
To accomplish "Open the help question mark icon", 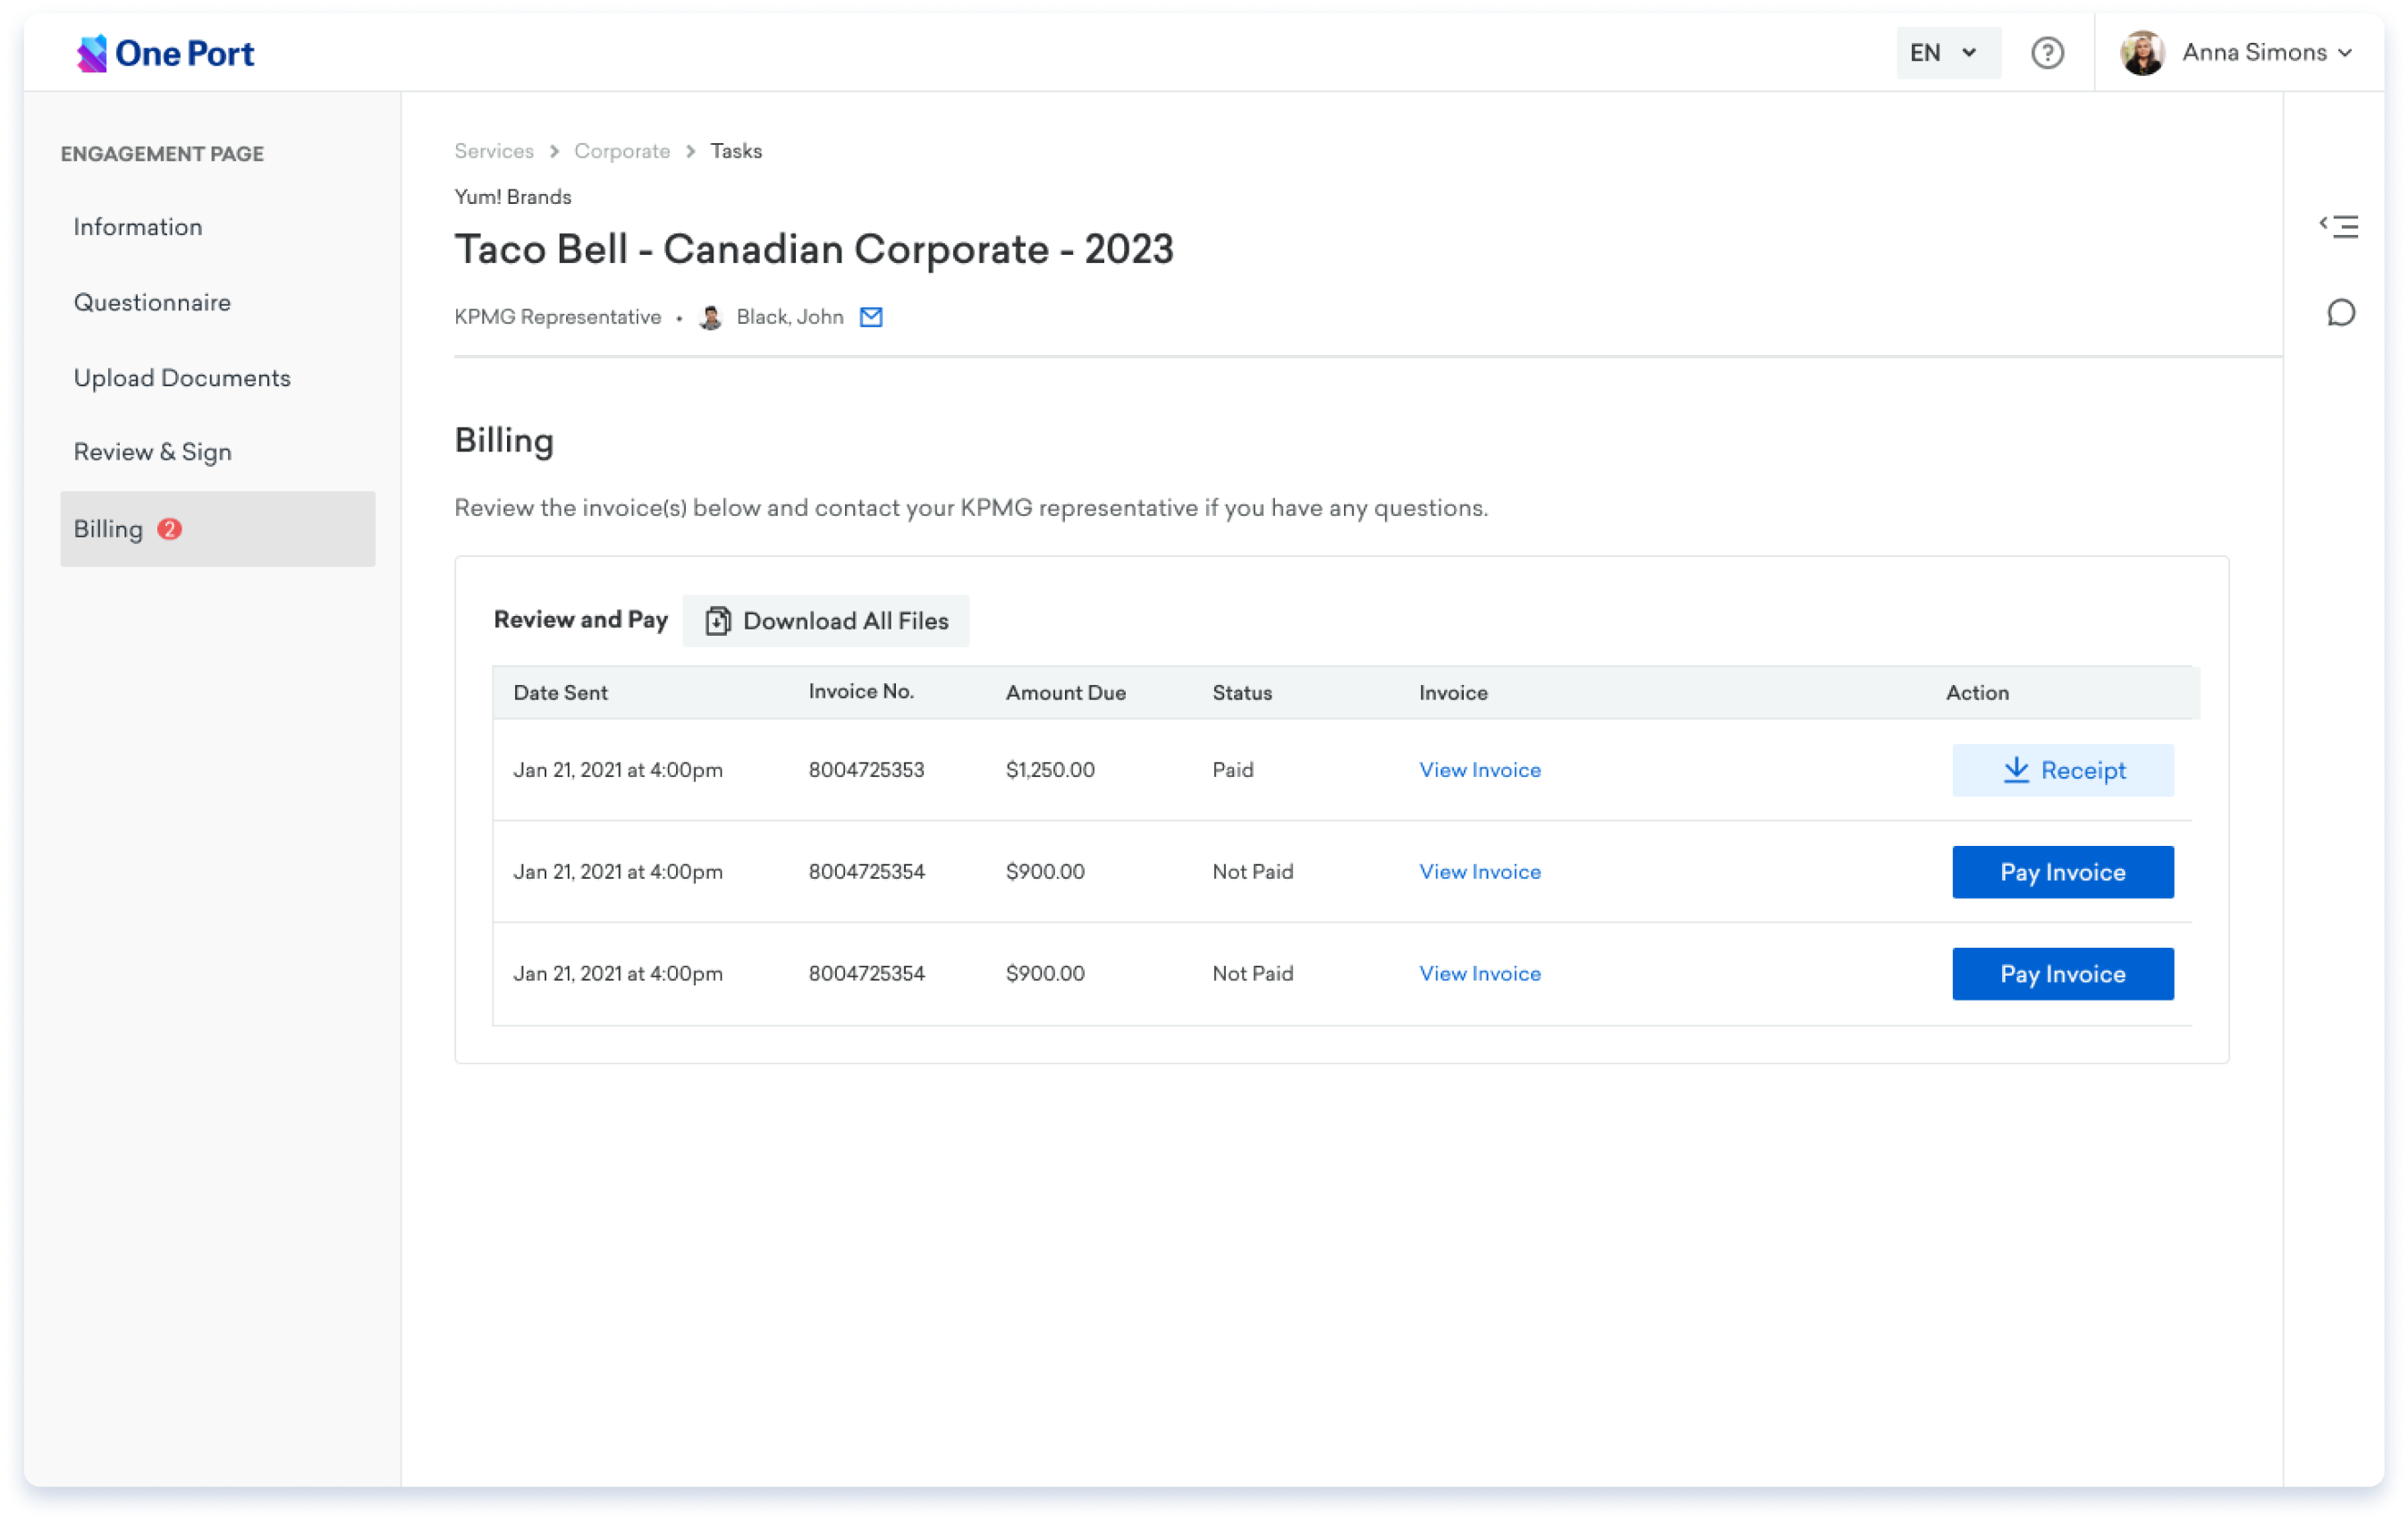I will click(x=2047, y=53).
